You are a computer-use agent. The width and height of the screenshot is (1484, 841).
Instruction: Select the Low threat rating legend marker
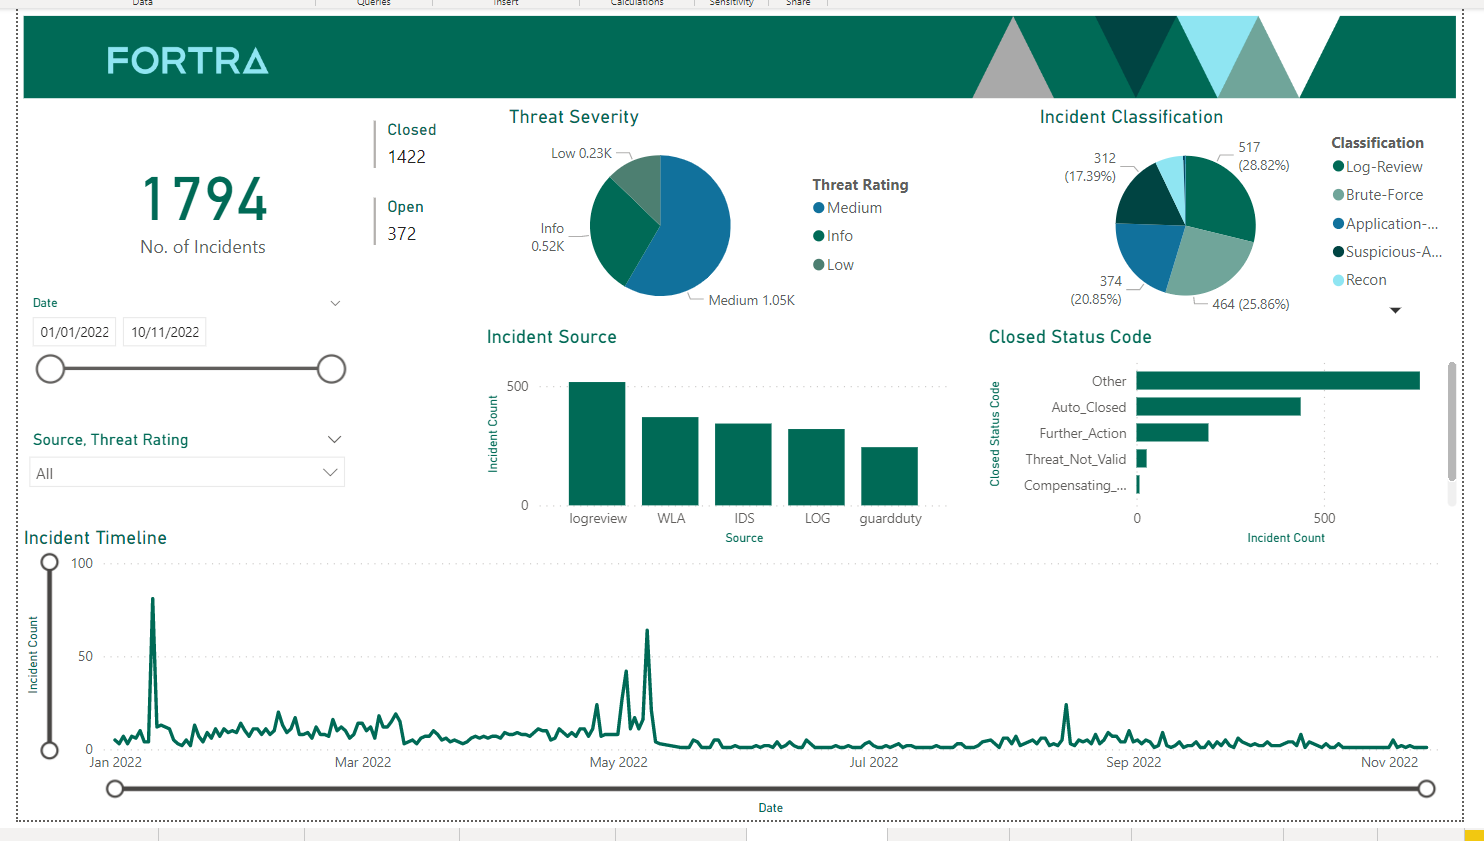click(x=819, y=265)
